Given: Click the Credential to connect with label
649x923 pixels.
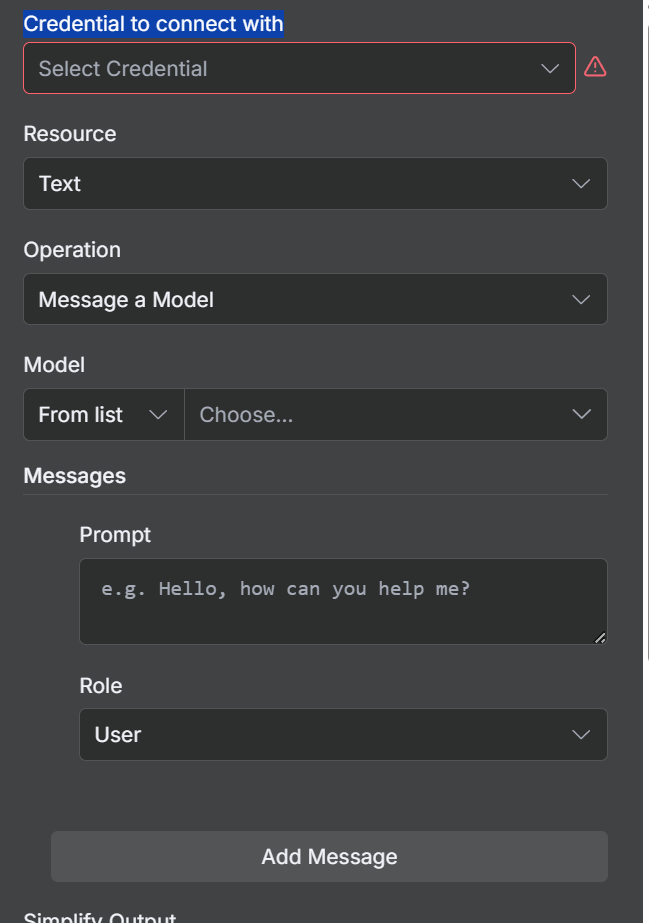Looking at the screenshot, I should click(153, 24).
